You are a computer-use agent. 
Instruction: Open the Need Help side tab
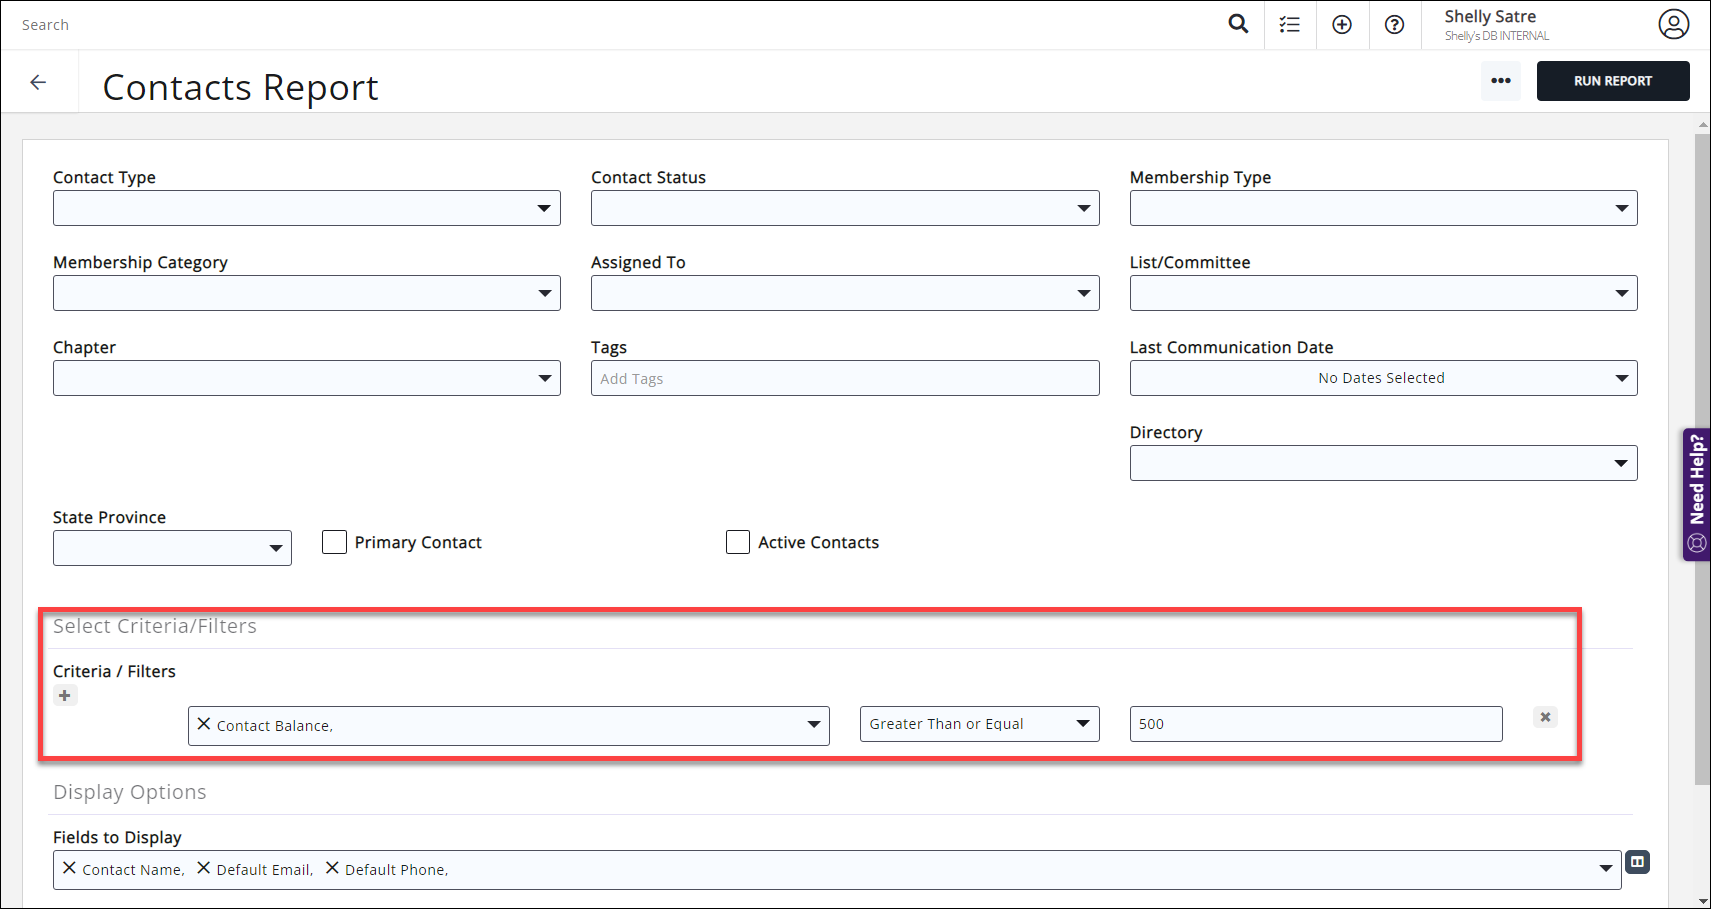(x=1696, y=494)
